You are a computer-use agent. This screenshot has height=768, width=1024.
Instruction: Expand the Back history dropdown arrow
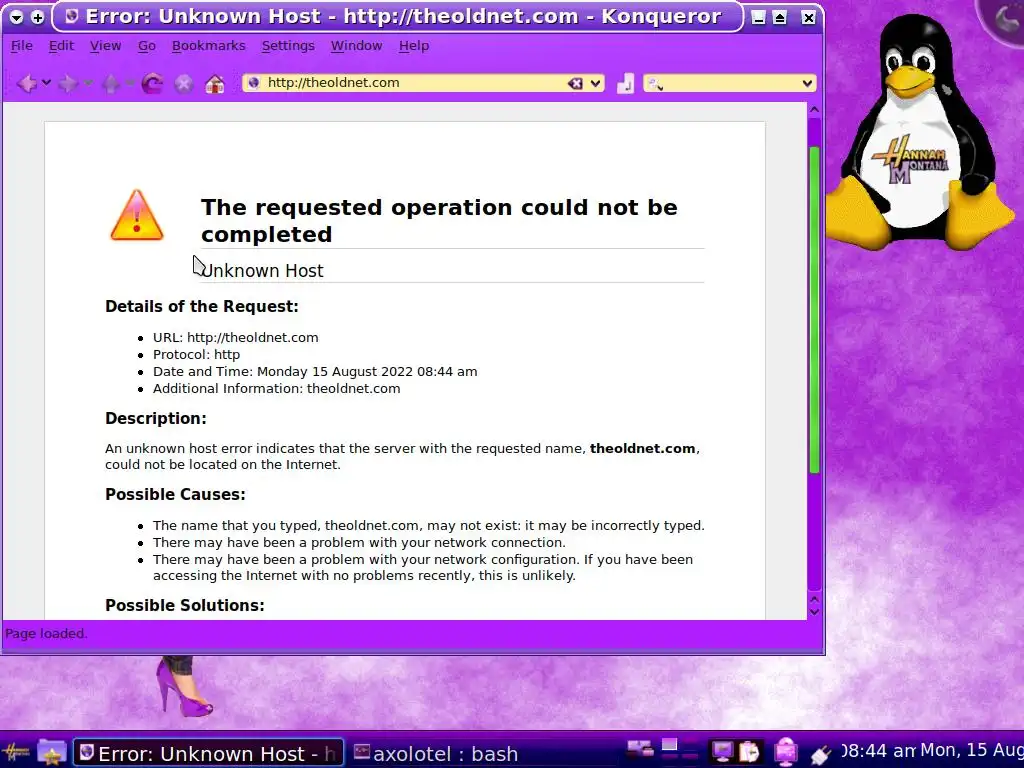pyautogui.click(x=46, y=83)
